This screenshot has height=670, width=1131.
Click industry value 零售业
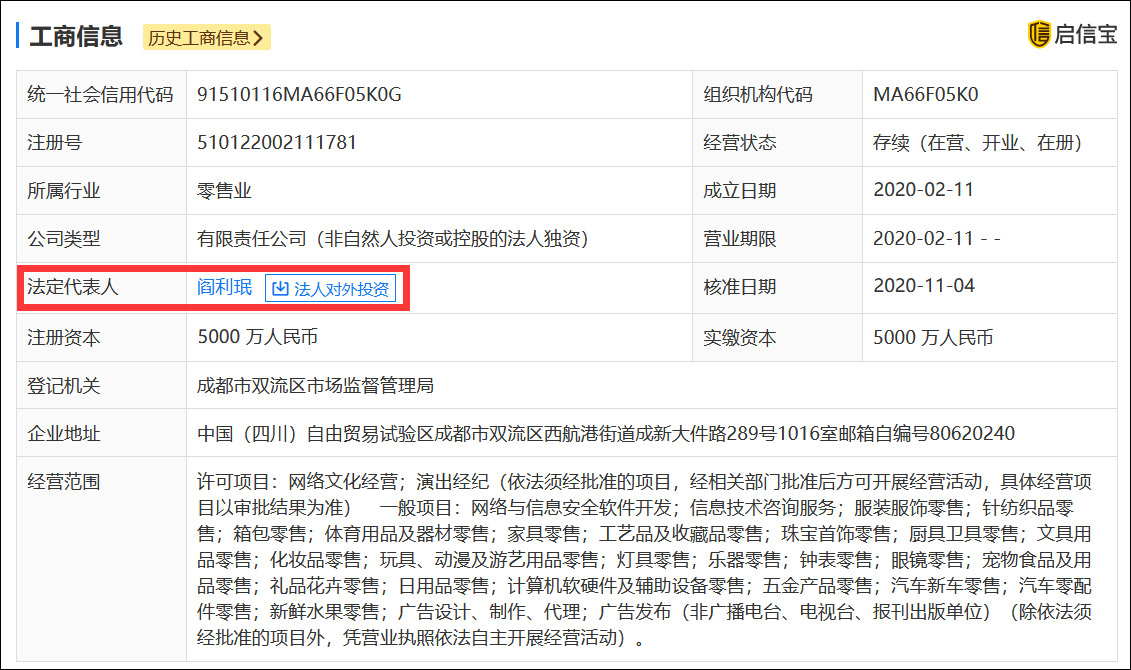224,191
